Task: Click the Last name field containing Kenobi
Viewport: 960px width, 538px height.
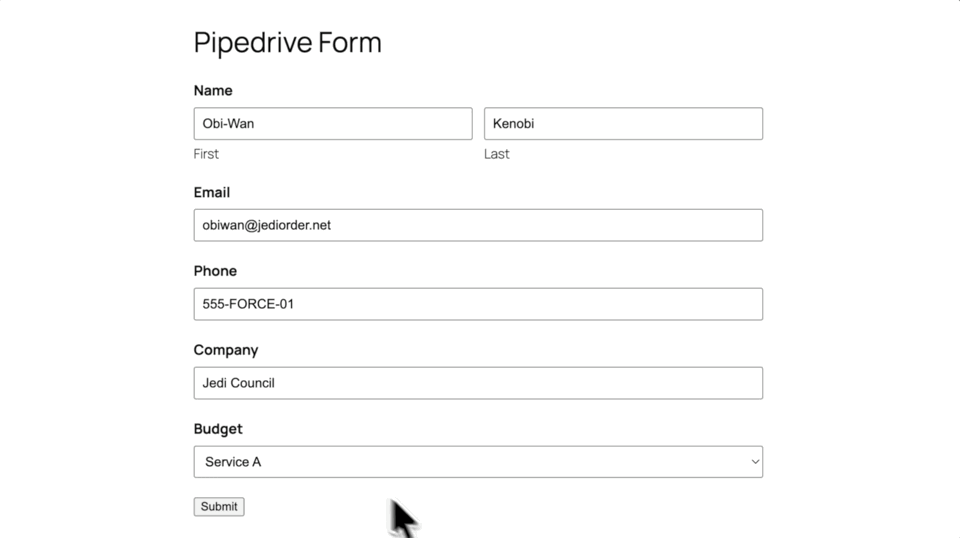Action: click(623, 124)
